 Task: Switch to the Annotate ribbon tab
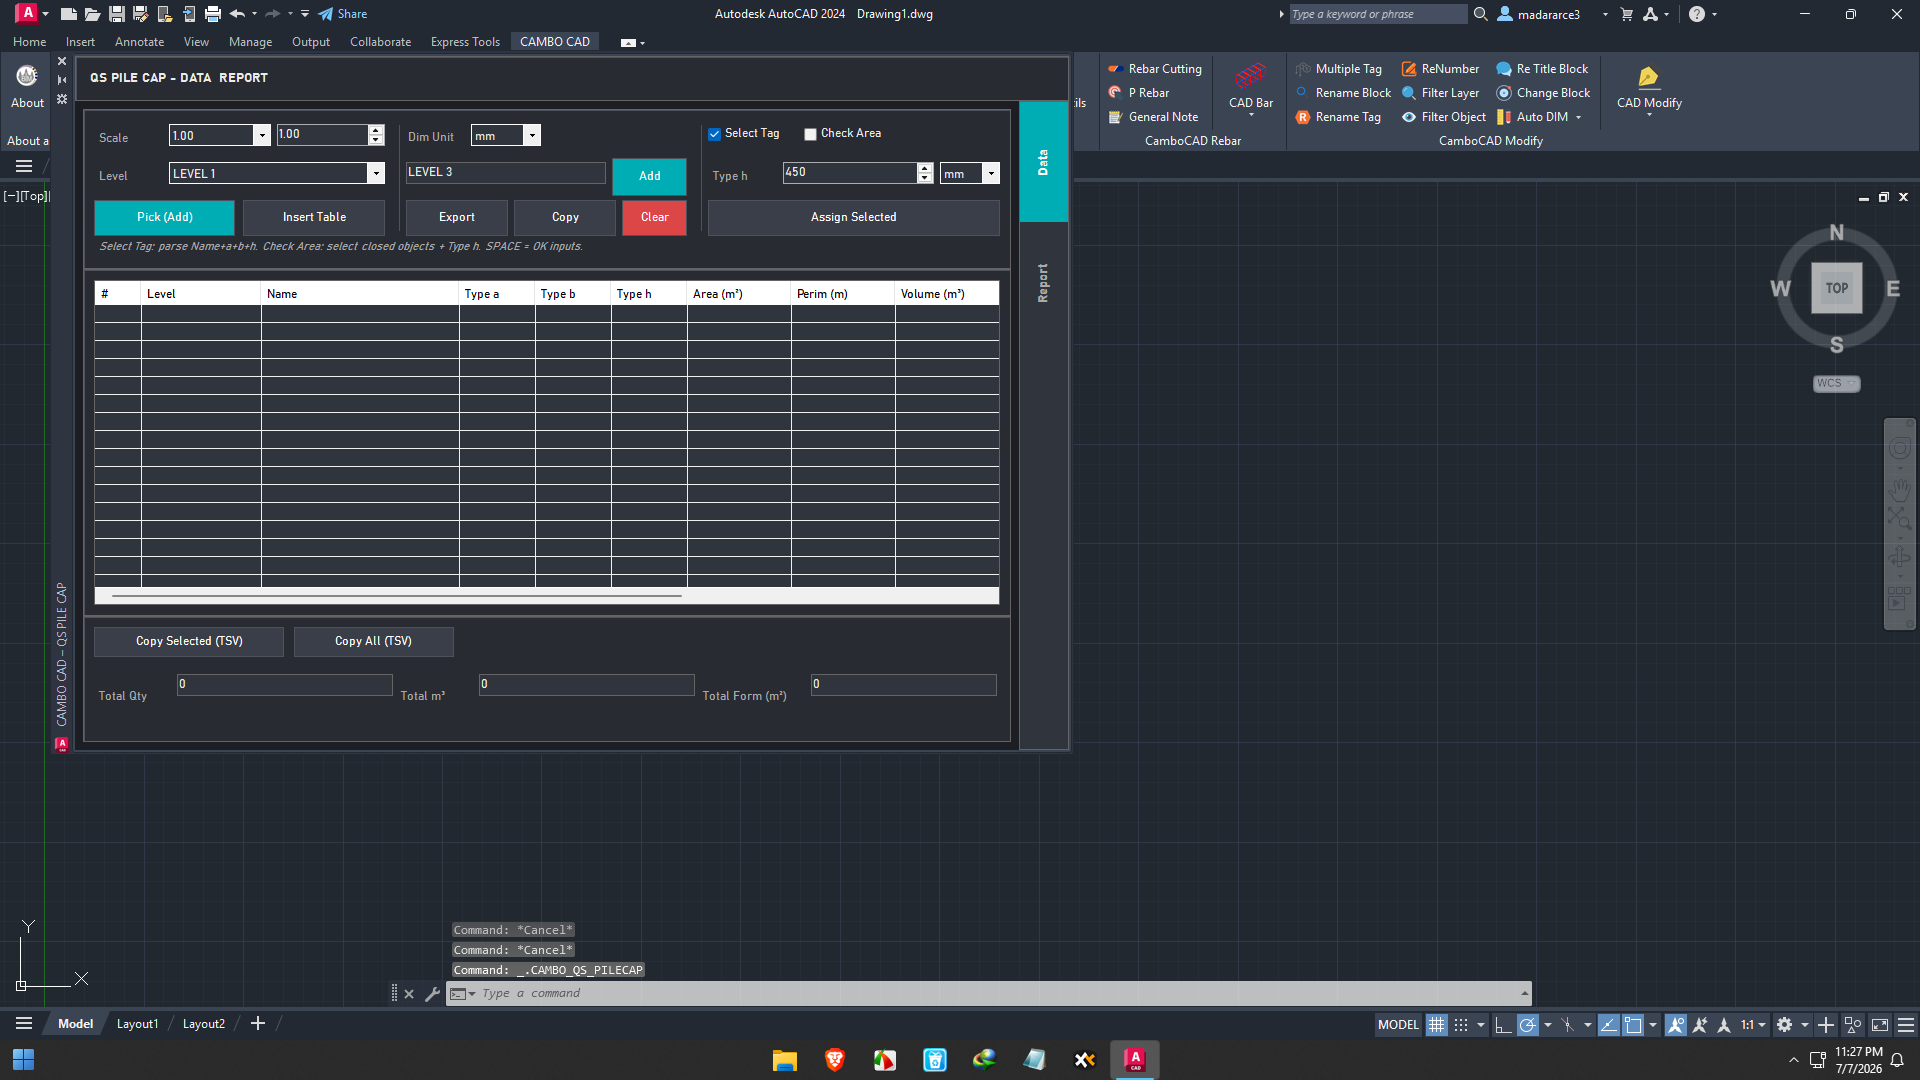(x=139, y=42)
